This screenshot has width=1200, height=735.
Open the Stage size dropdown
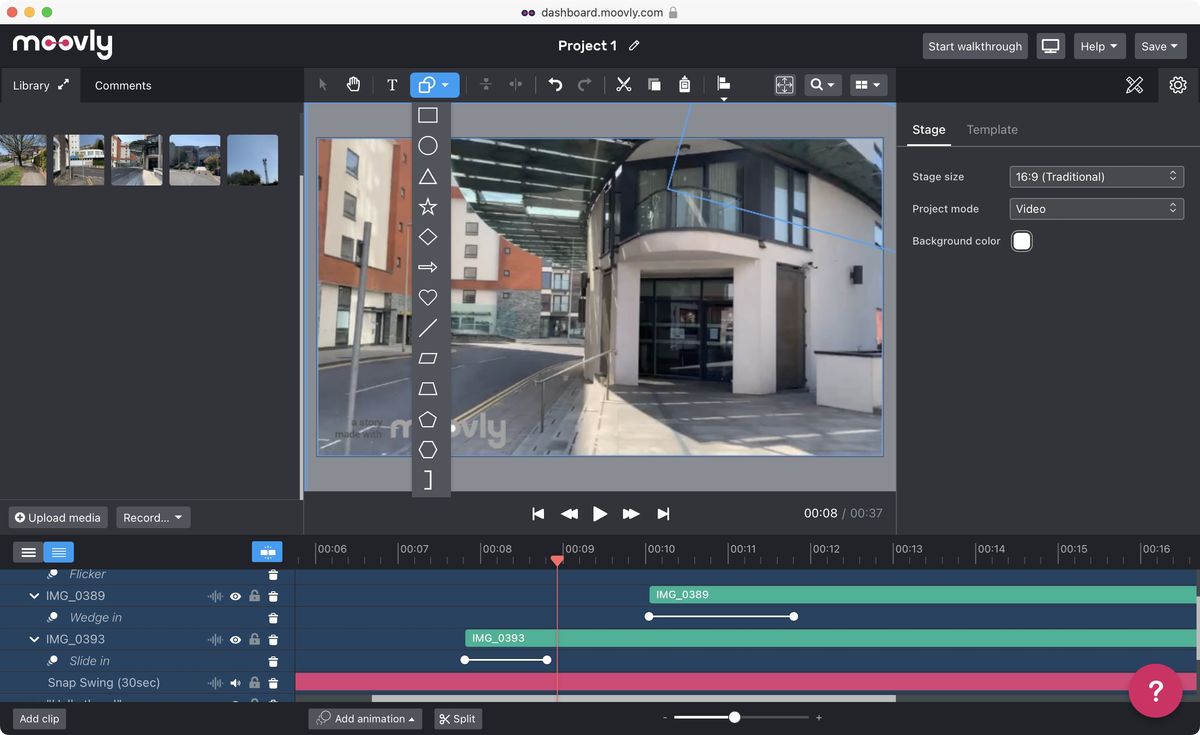tap(1096, 177)
